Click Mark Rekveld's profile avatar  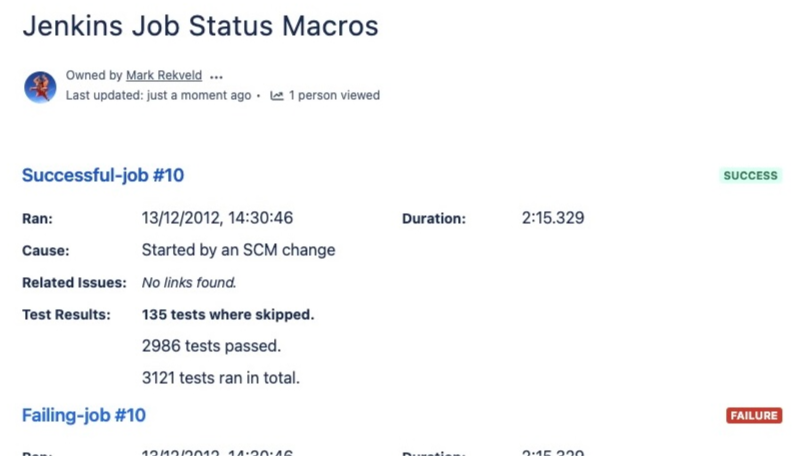[x=40, y=87]
